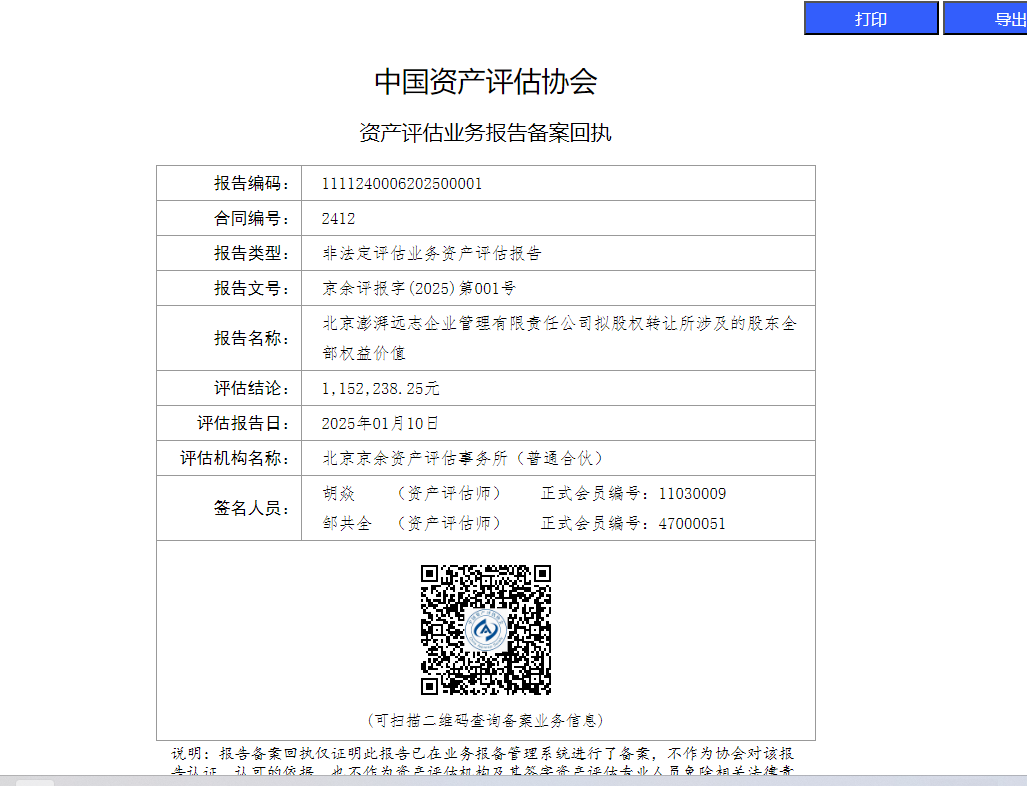
Task: Click report number 1111240006202500001
Action: [402, 184]
